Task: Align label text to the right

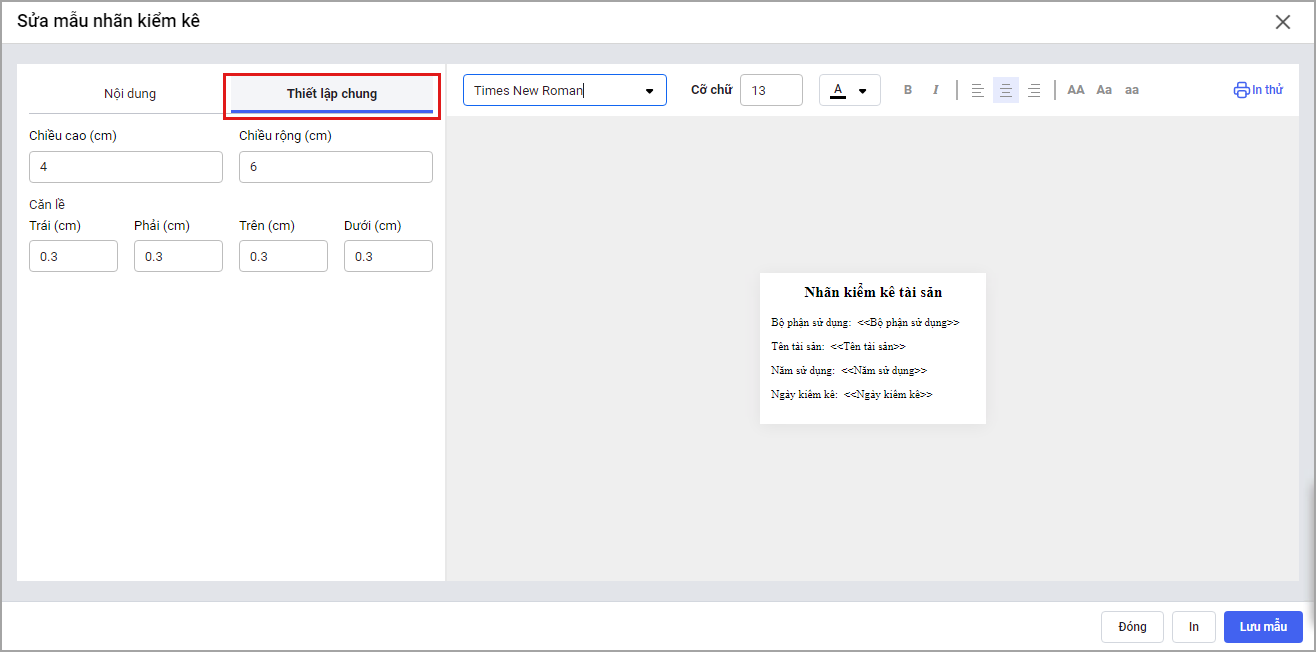Action: pos(1034,90)
